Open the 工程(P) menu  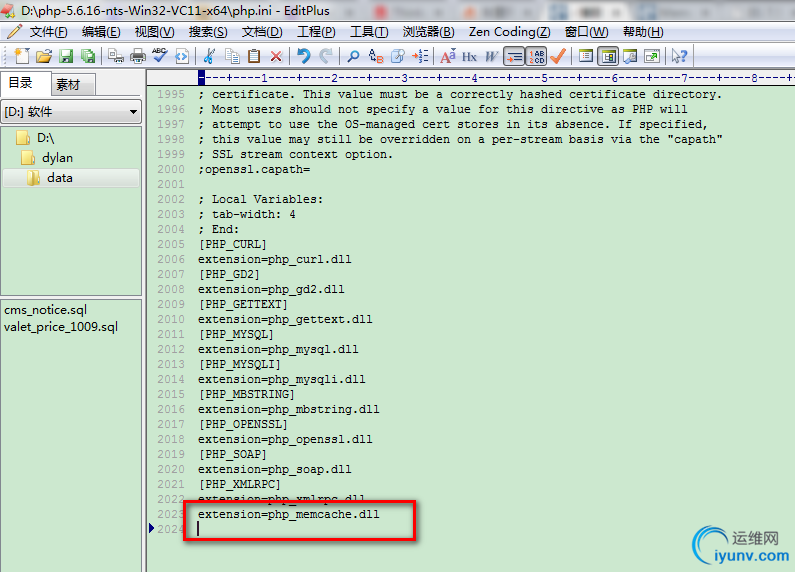[316, 32]
